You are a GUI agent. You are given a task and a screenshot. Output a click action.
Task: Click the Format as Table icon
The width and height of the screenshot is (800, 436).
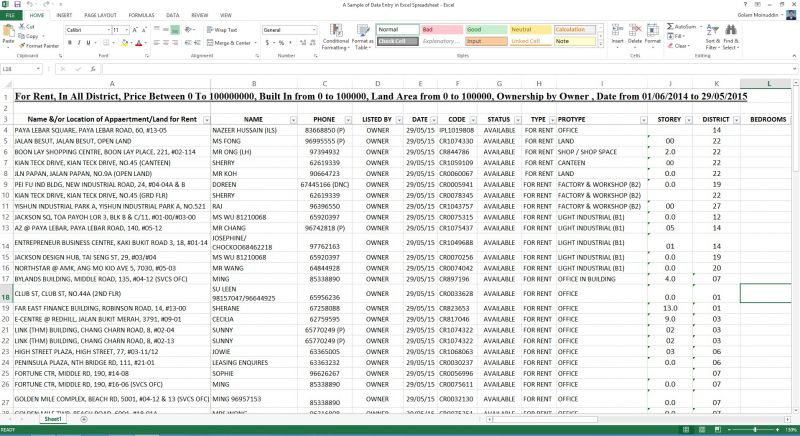[x=361, y=36]
